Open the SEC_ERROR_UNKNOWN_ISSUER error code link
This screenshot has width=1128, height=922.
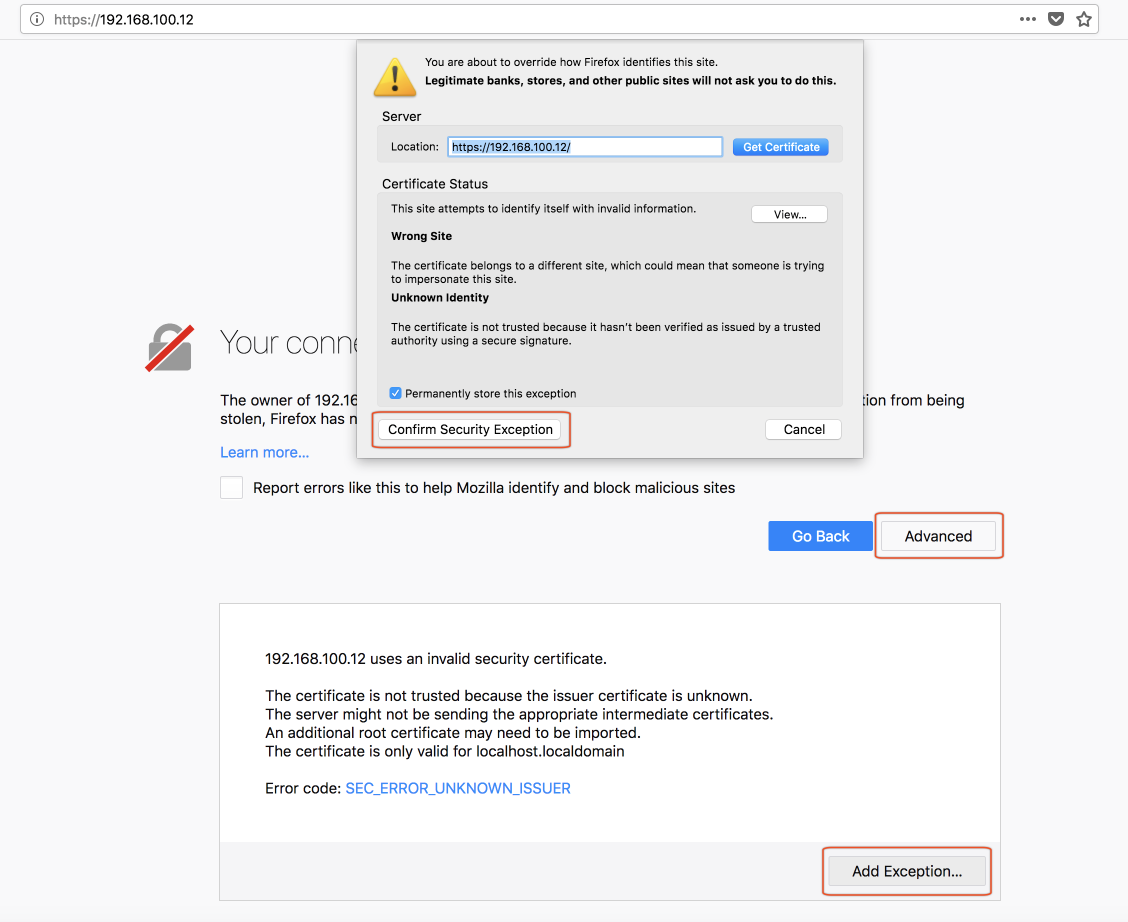(458, 788)
